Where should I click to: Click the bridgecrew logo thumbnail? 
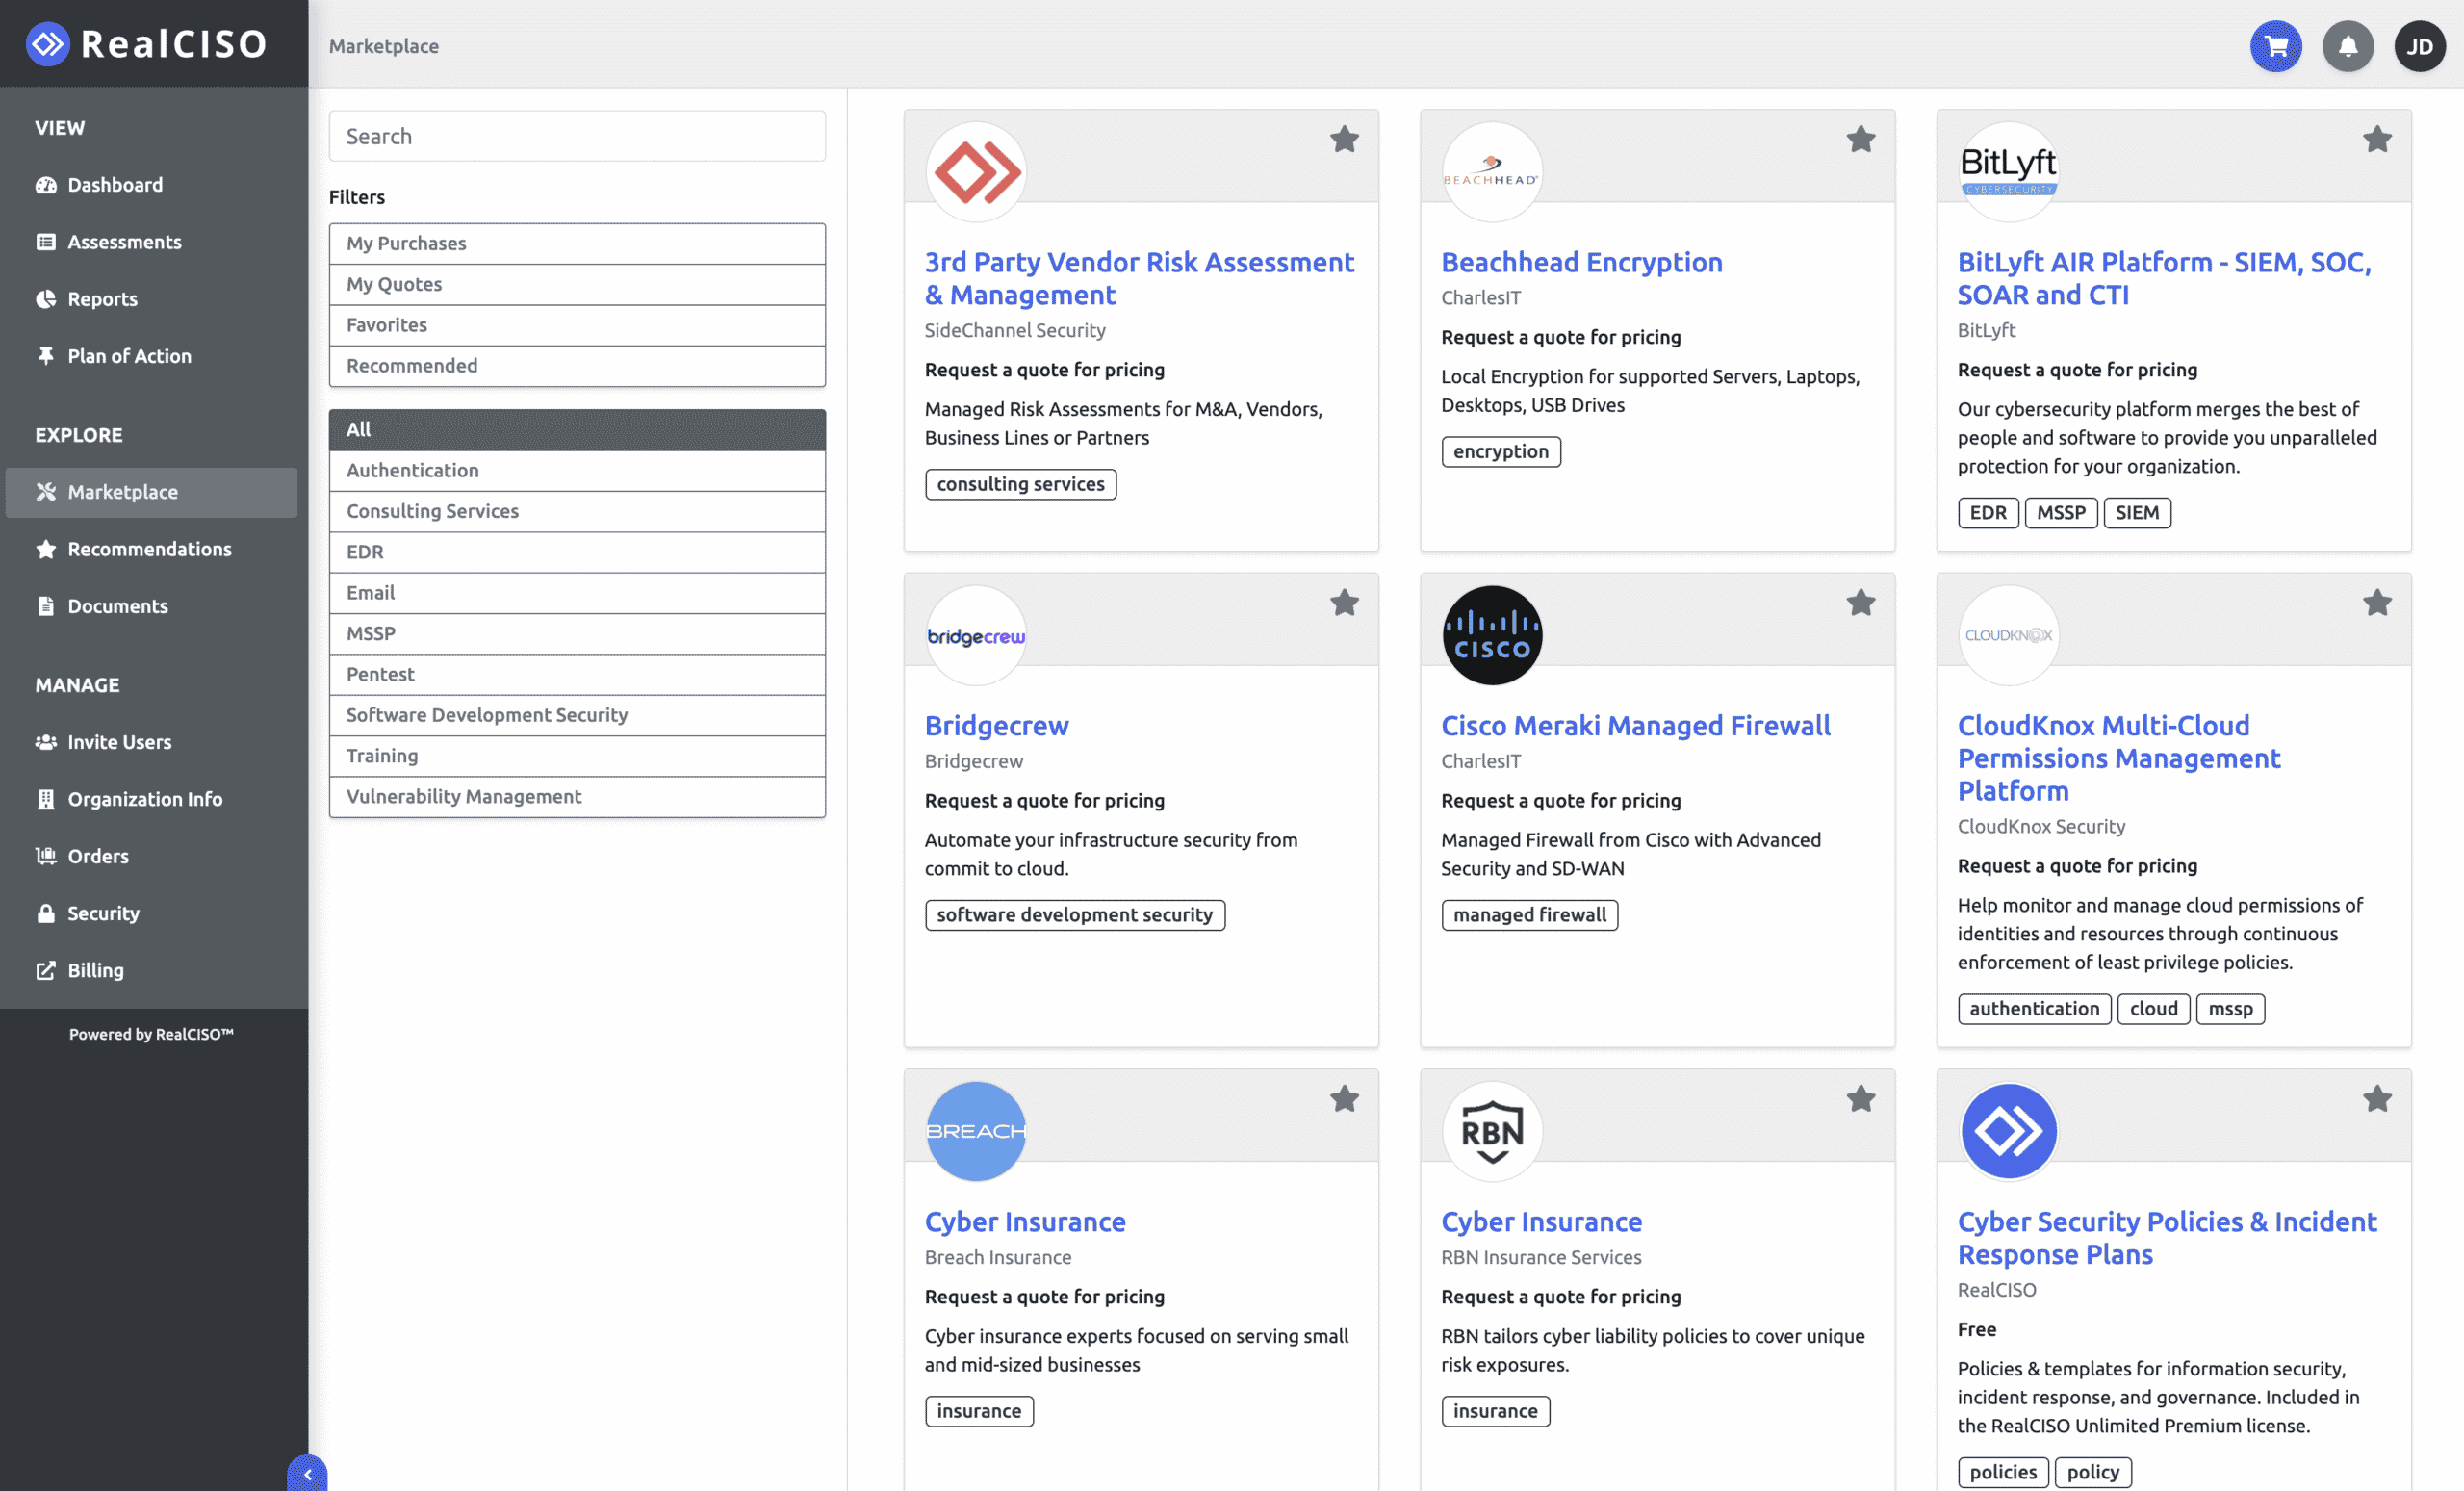click(976, 635)
